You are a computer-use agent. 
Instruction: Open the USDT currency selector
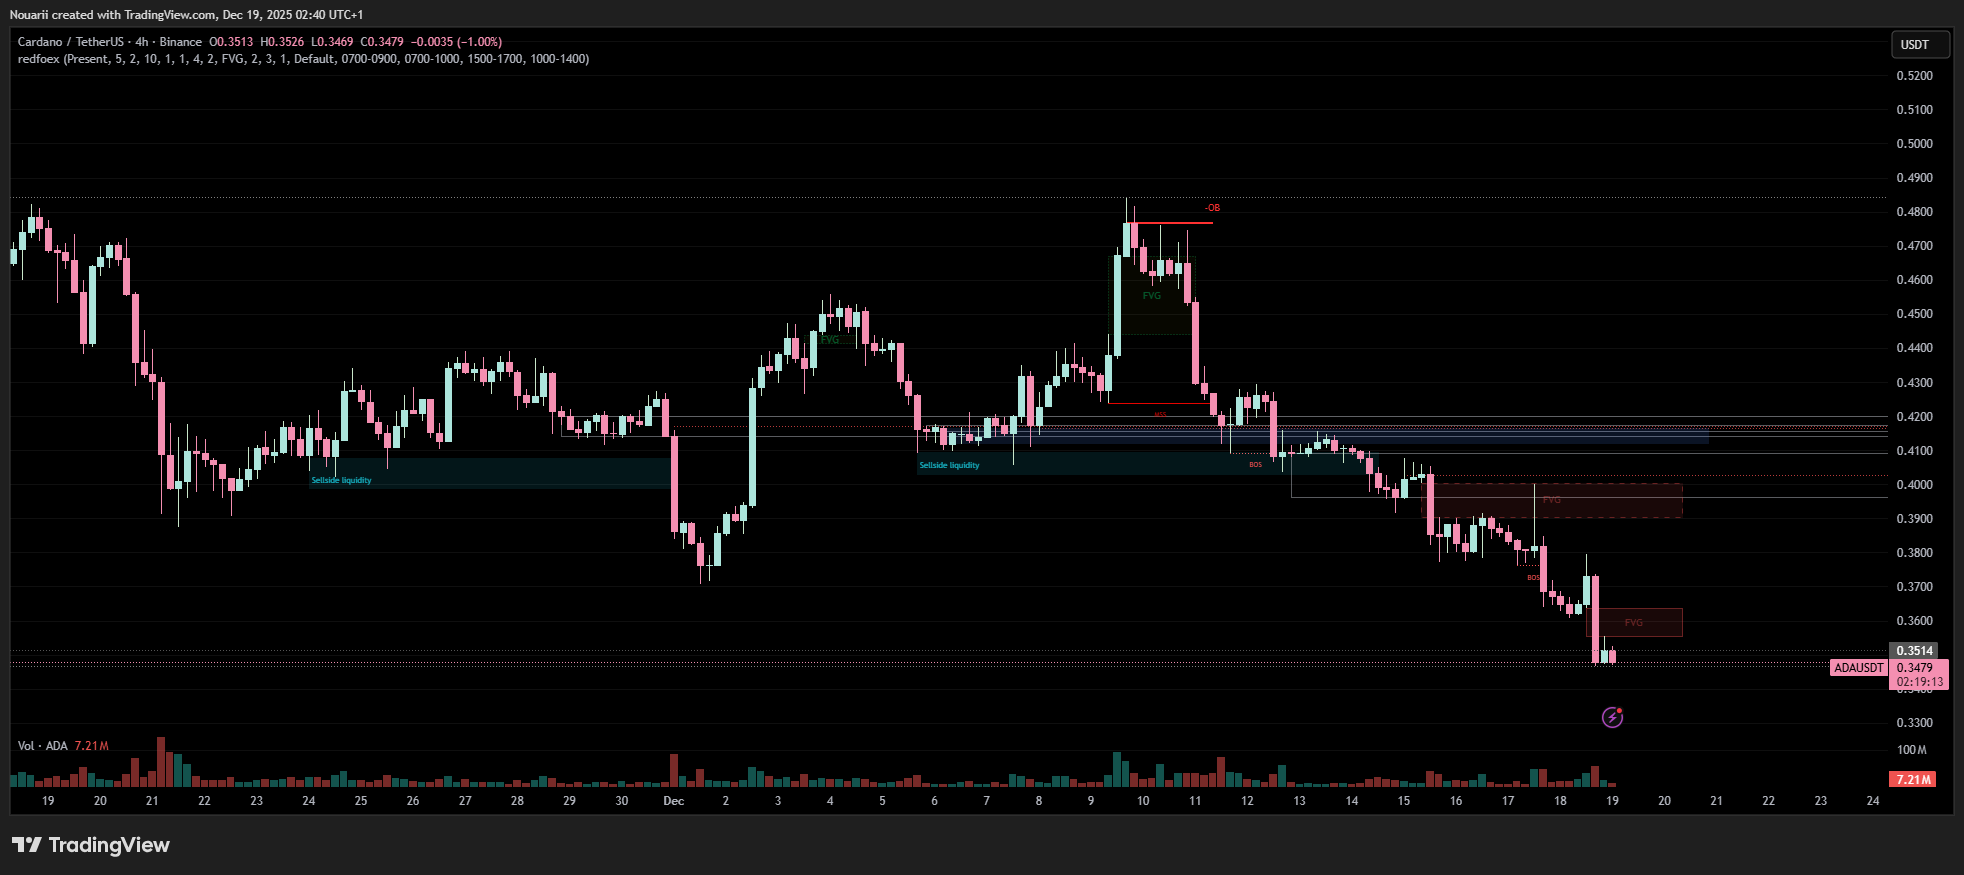tap(1920, 45)
